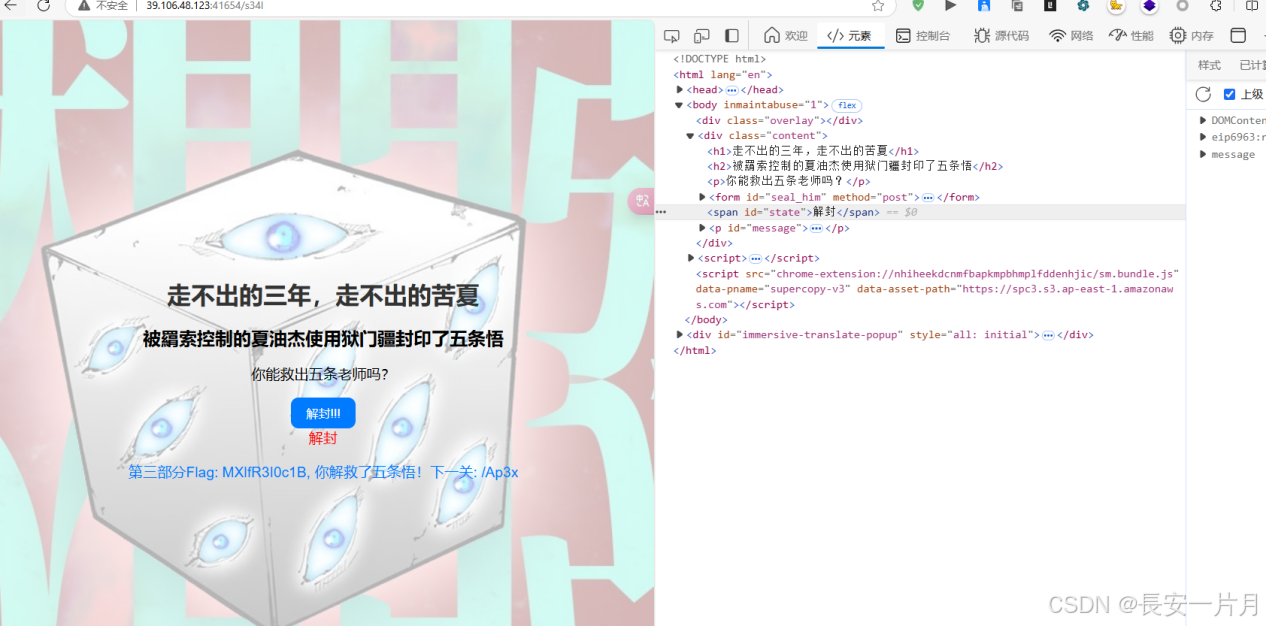Expand the immersive-translate-popup div node

point(680,335)
